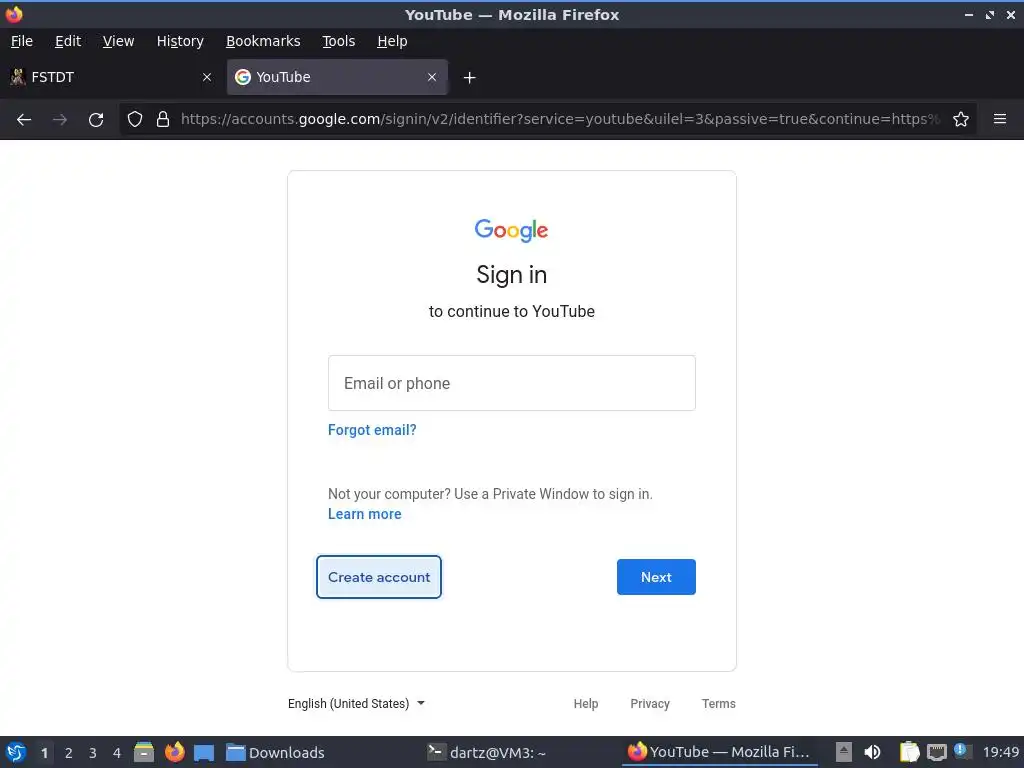Viewport: 1024px width, 768px height.
Task: Minimize the Firefox window
Action: coord(968,14)
